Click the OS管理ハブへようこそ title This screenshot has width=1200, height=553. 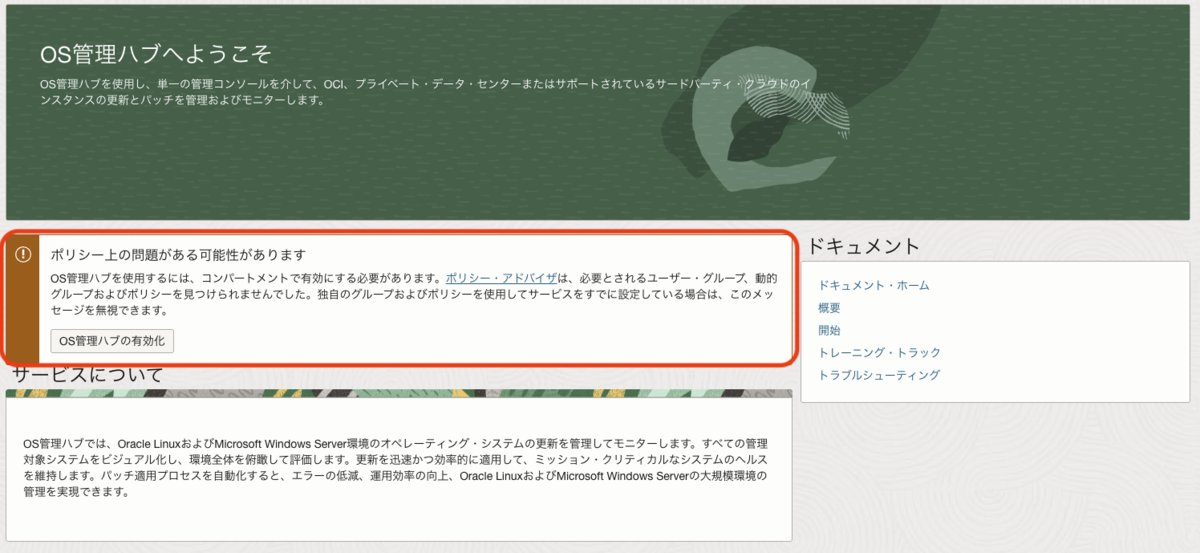pyautogui.click(x=155, y=54)
